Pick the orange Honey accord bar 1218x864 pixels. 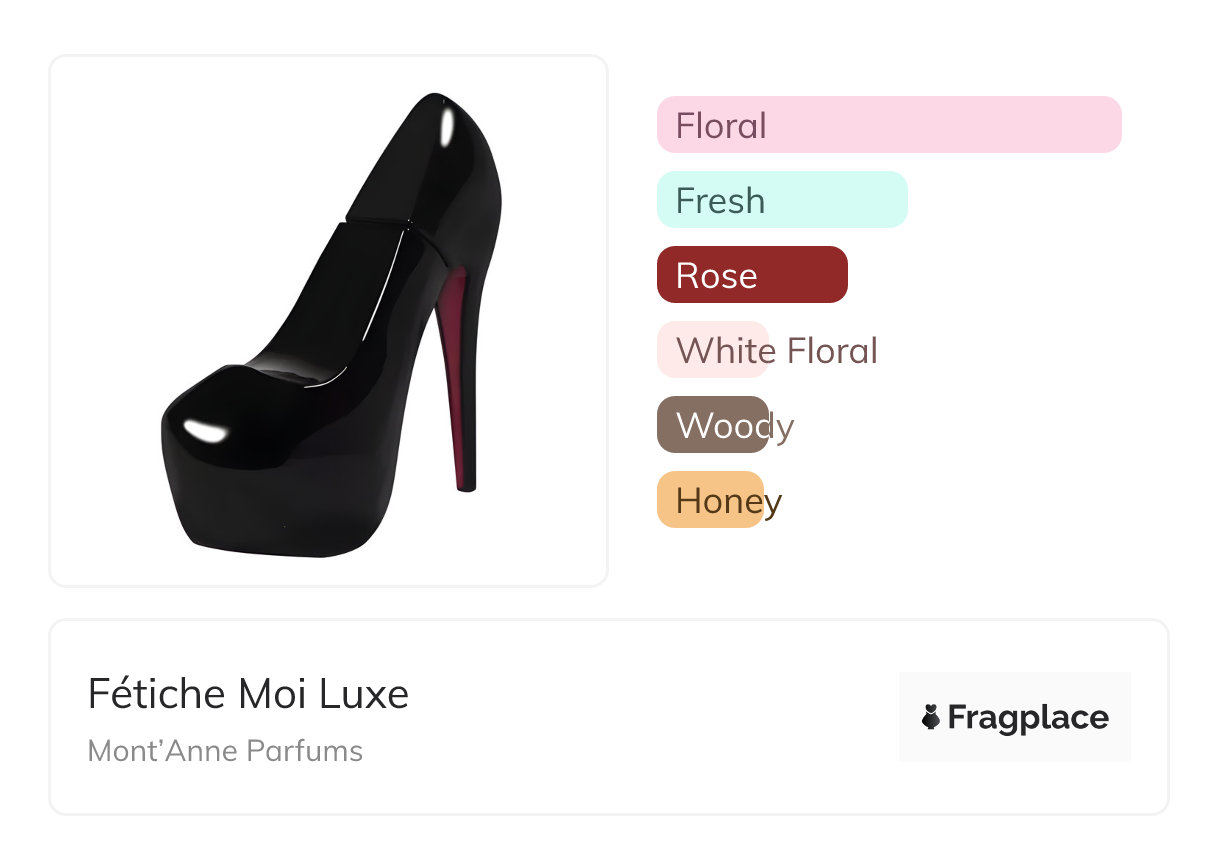710,500
